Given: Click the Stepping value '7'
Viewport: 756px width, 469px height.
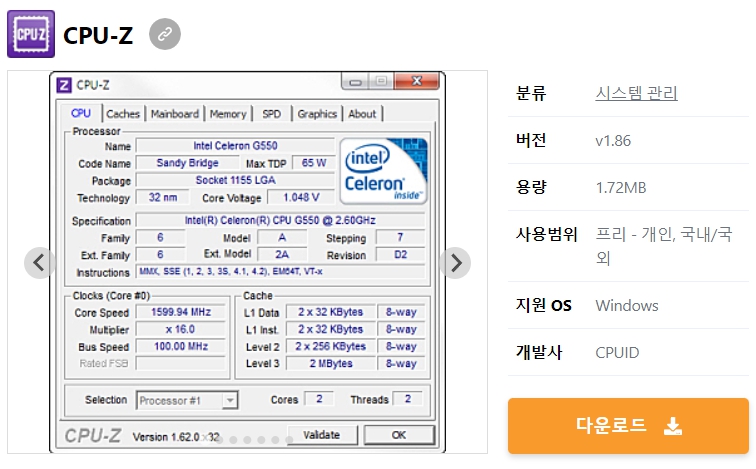Looking at the screenshot, I should [x=400, y=238].
